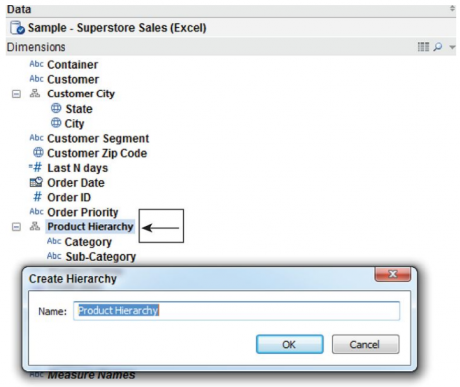This screenshot has width=460, height=387.
Task: Select the City field under Customer City
Action: (x=74, y=124)
